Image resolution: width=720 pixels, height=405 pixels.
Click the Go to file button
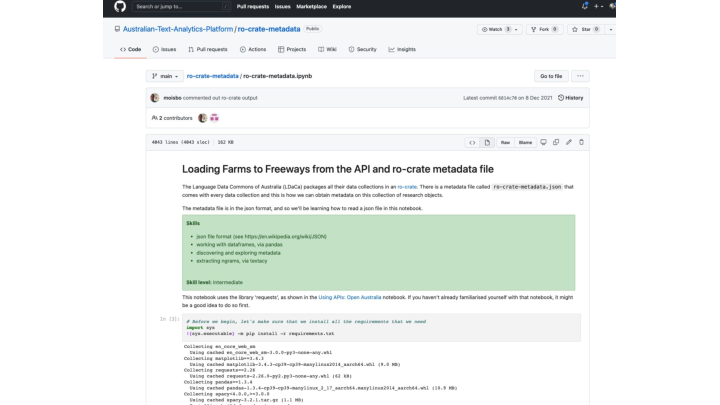[550, 76]
